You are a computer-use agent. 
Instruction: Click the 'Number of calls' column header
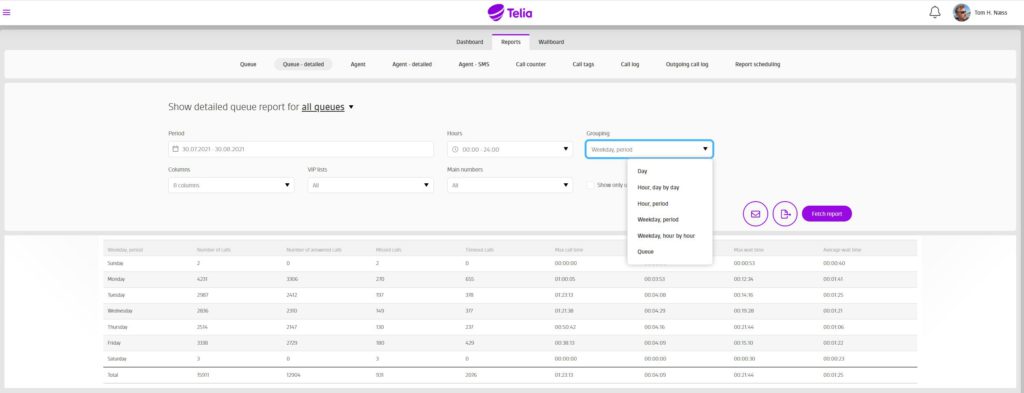(x=214, y=250)
